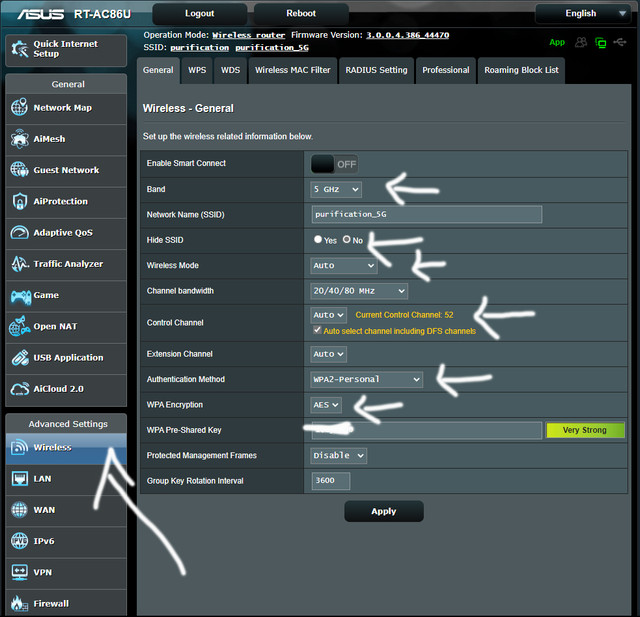Image resolution: width=640 pixels, height=617 pixels.
Task: Open the Authentication Method dropdown
Action: [x=366, y=380]
